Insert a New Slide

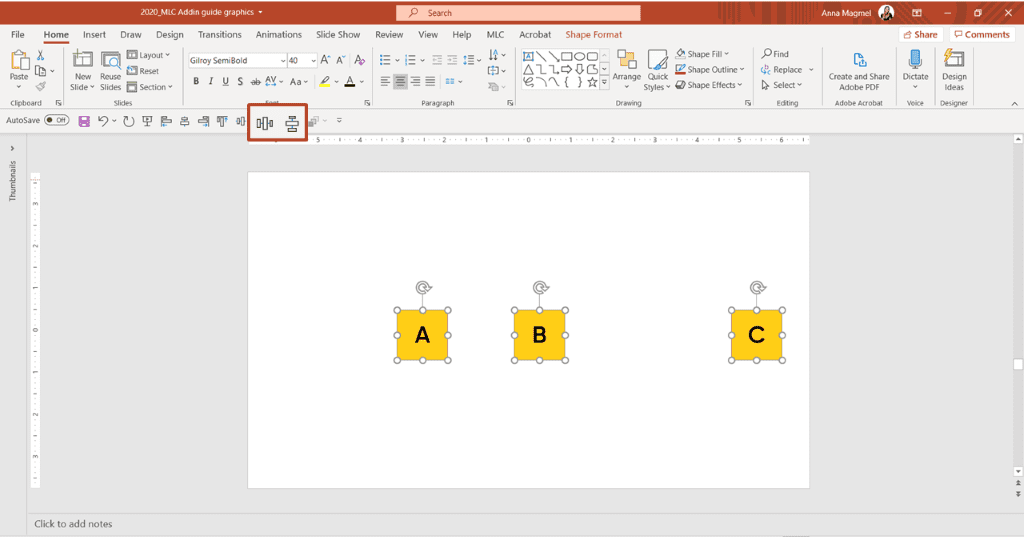(82, 70)
